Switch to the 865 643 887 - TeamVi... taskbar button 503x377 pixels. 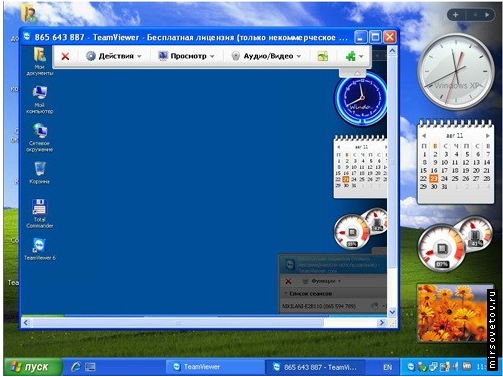[315, 367]
